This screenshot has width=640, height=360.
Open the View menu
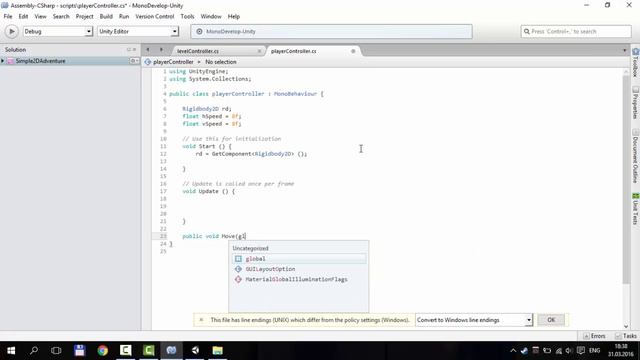pos(40,16)
